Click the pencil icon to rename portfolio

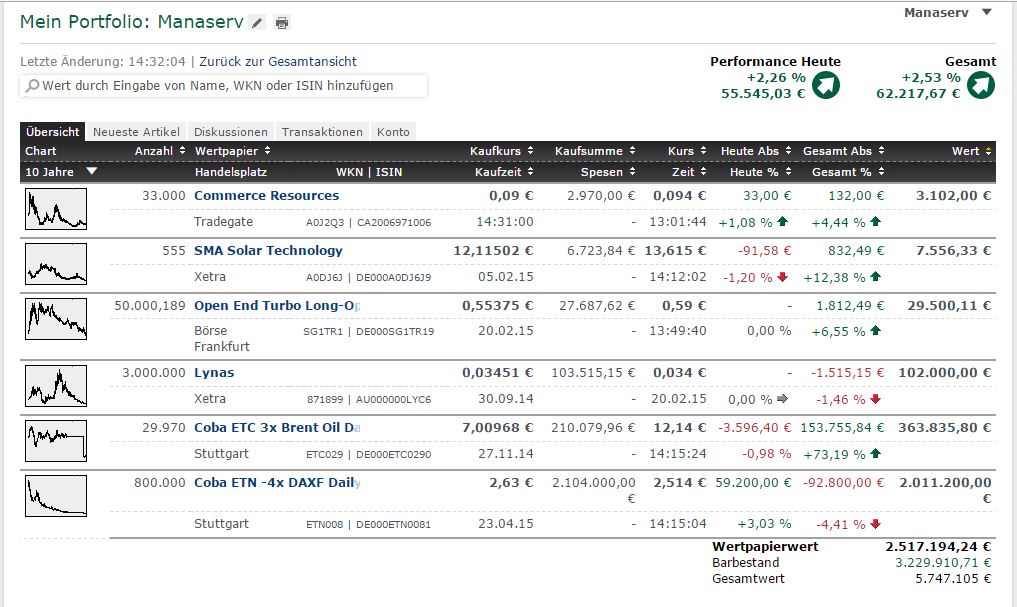pos(257,22)
